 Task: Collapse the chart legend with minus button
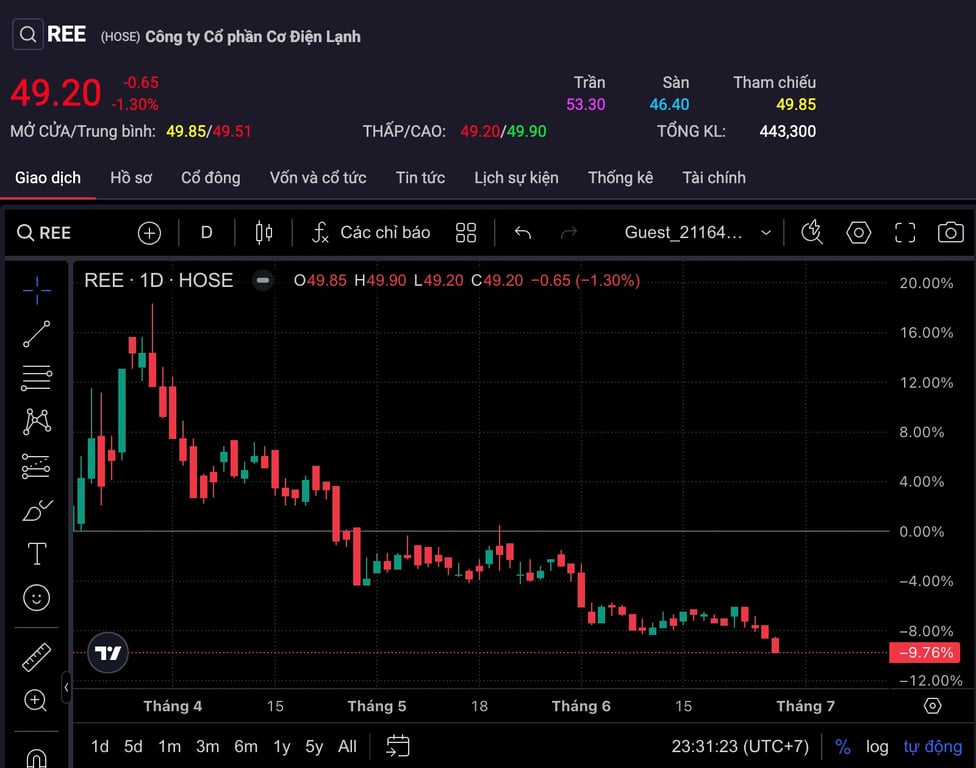pyautogui.click(x=263, y=281)
